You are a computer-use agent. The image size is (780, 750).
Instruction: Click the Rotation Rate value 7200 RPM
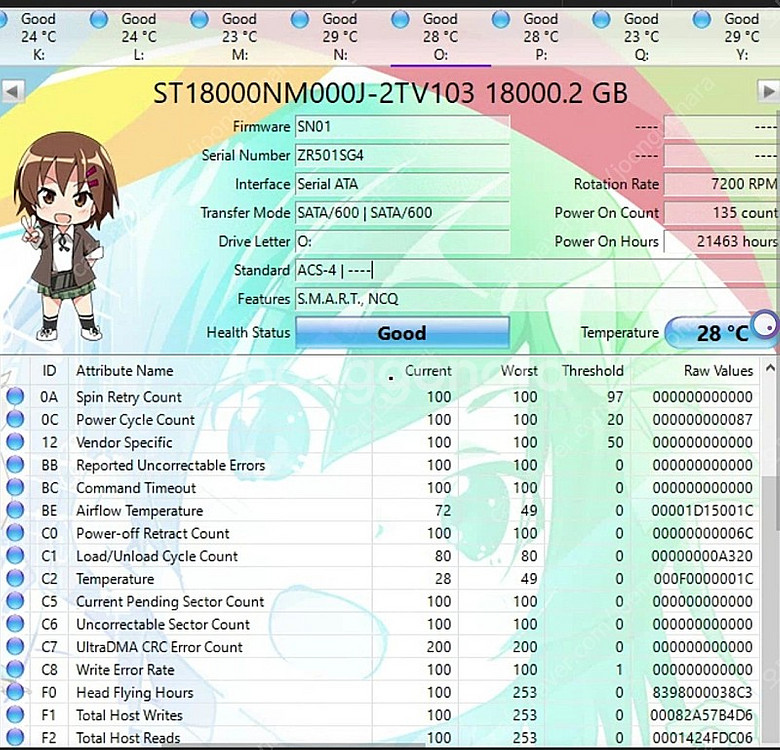pos(722,185)
